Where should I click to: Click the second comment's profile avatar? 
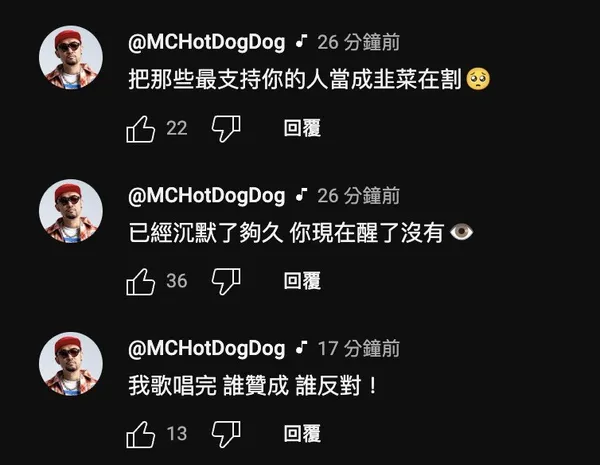tap(71, 211)
